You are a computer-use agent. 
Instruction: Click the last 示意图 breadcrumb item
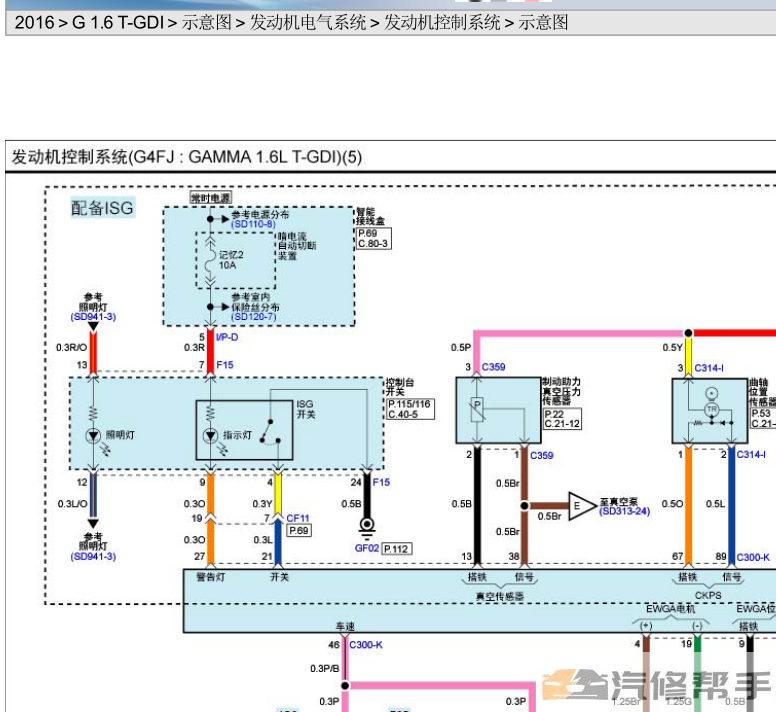click(543, 22)
